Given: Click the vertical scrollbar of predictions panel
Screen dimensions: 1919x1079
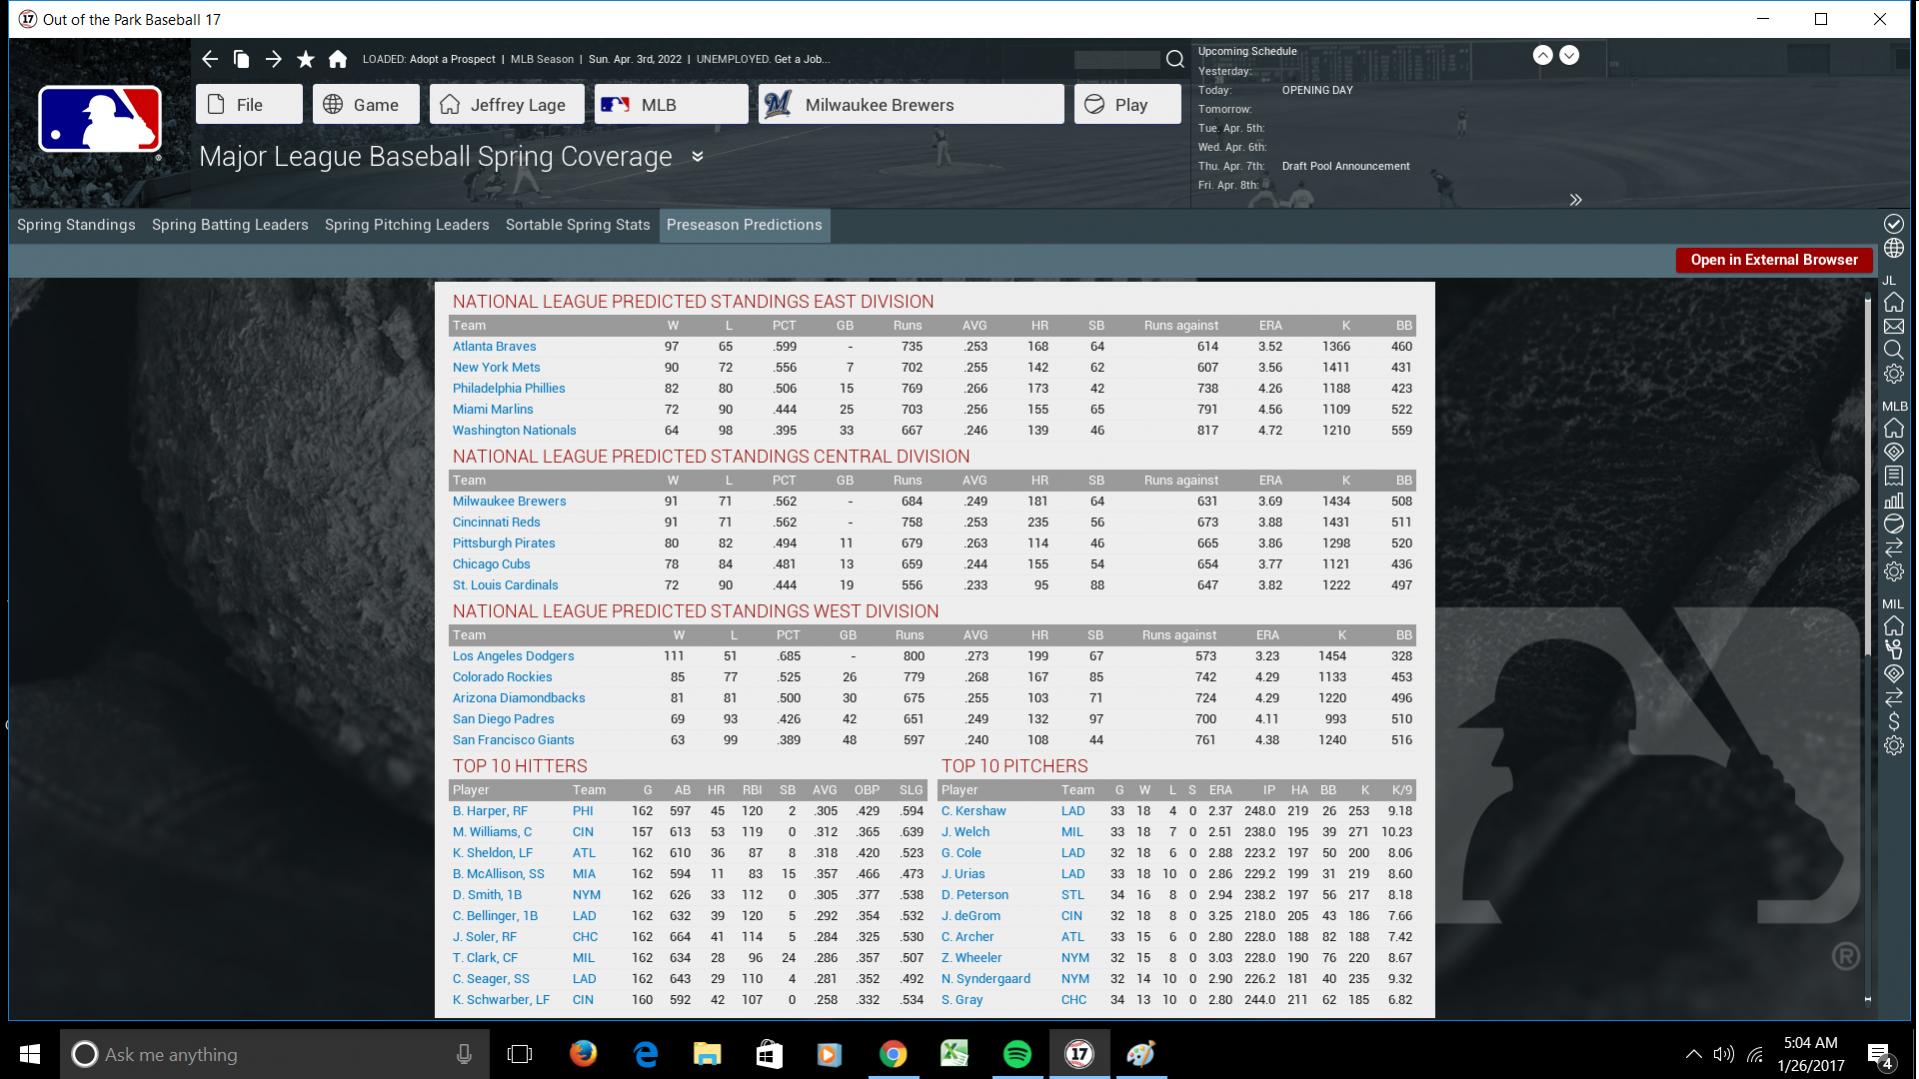Looking at the screenshot, I should 1867,475.
